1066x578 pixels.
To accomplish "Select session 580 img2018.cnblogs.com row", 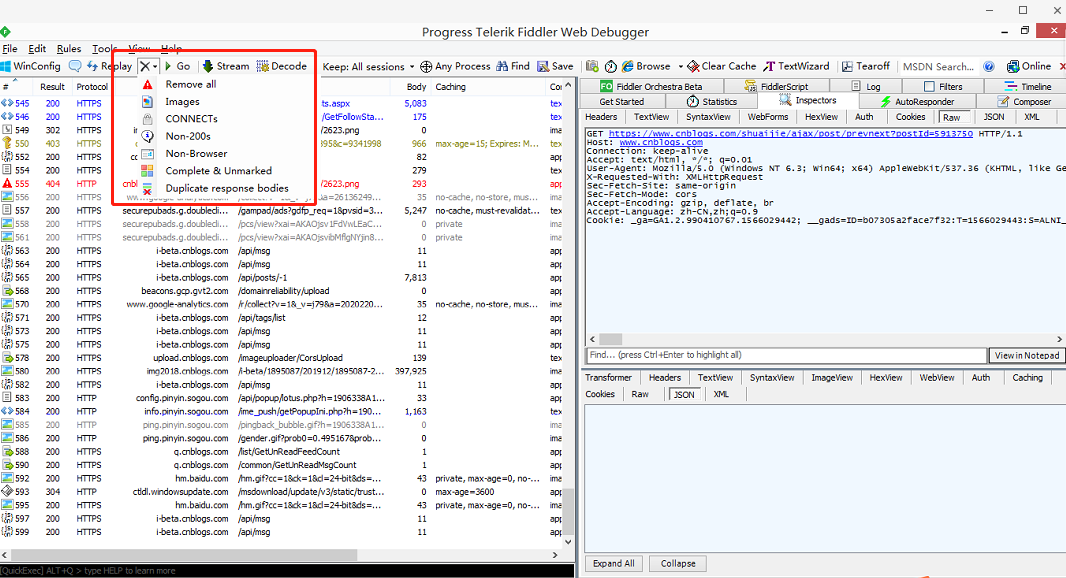I will 281,371.
